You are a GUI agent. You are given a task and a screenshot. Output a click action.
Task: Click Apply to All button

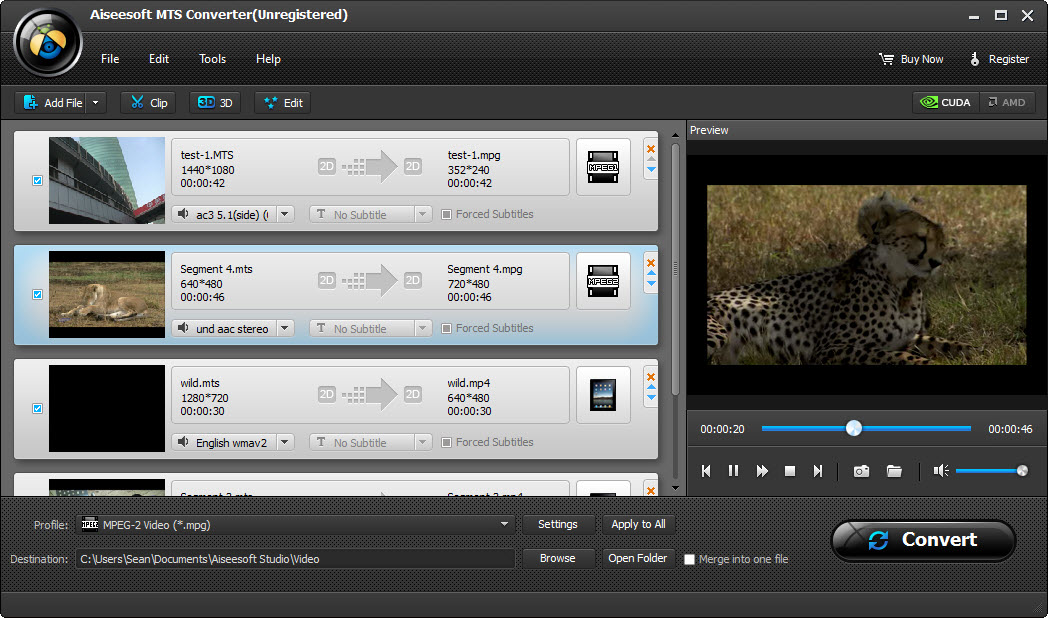[638, 524]
